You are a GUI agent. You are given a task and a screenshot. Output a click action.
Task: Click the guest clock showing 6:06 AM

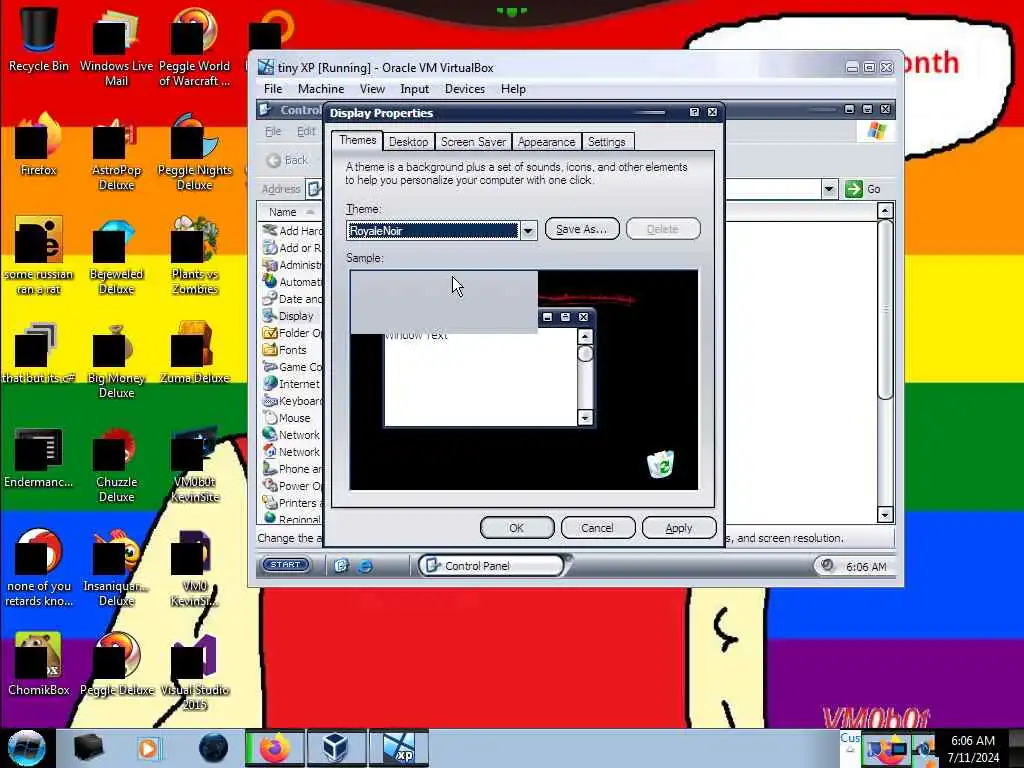(866, 567)
